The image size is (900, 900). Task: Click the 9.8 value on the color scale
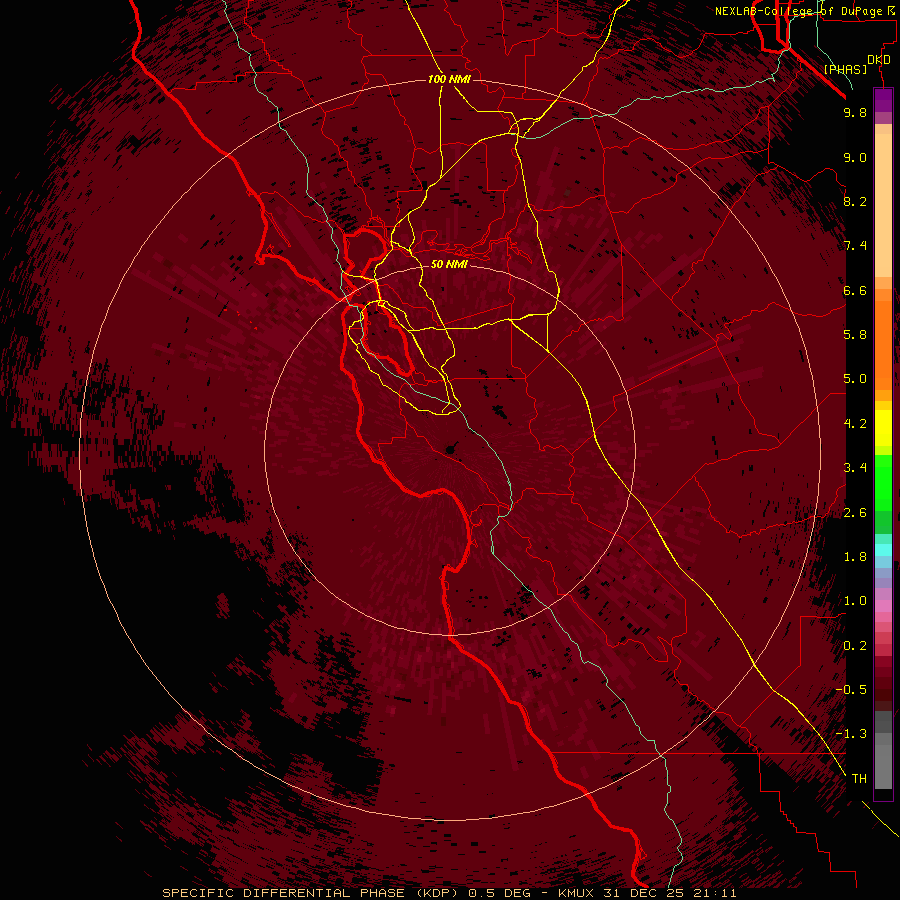click(855, 112)
